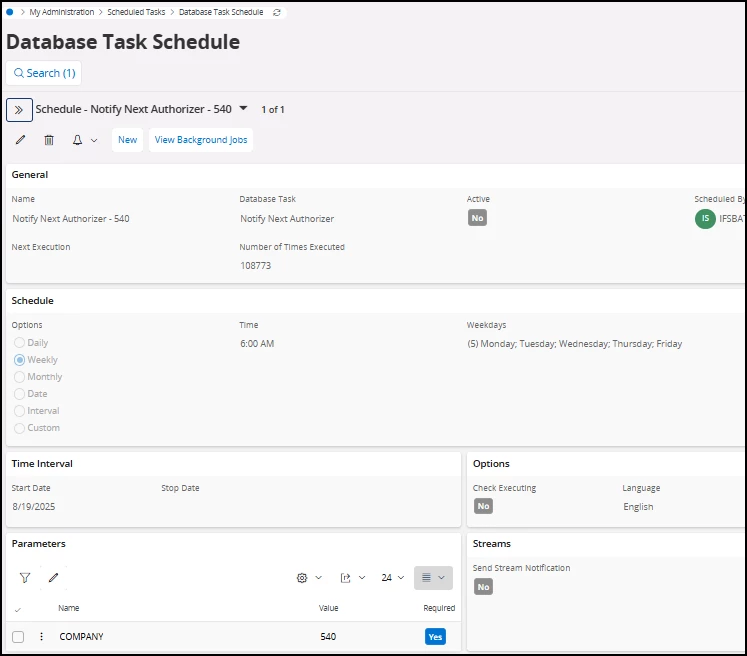Click the Language English value
747x656 pixels.
(638, 506)
